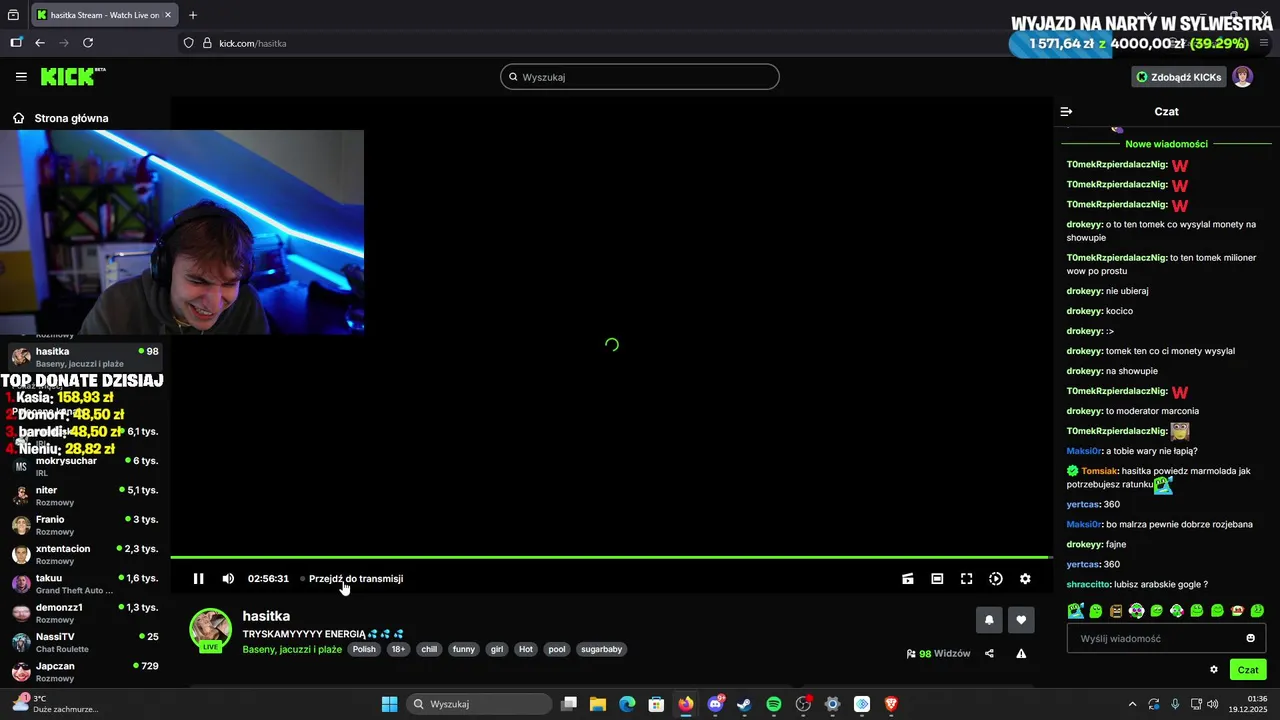Viewport: 1280px width, 720px height.
Task: Click the funny tag
Action: [464, 649]
